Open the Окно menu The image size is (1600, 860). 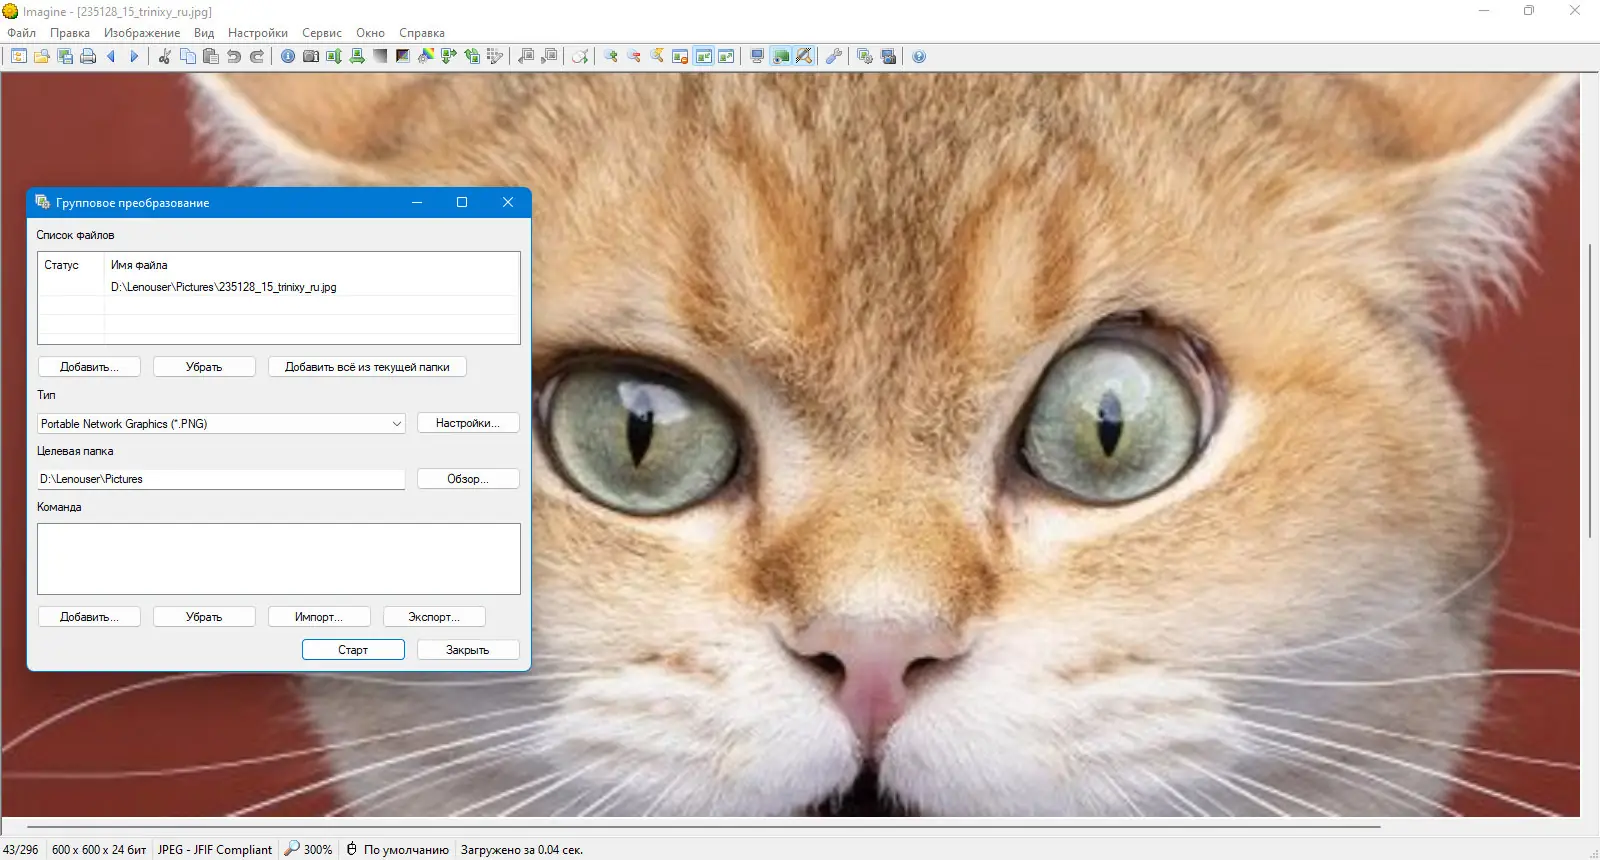[x=370, y=33]
